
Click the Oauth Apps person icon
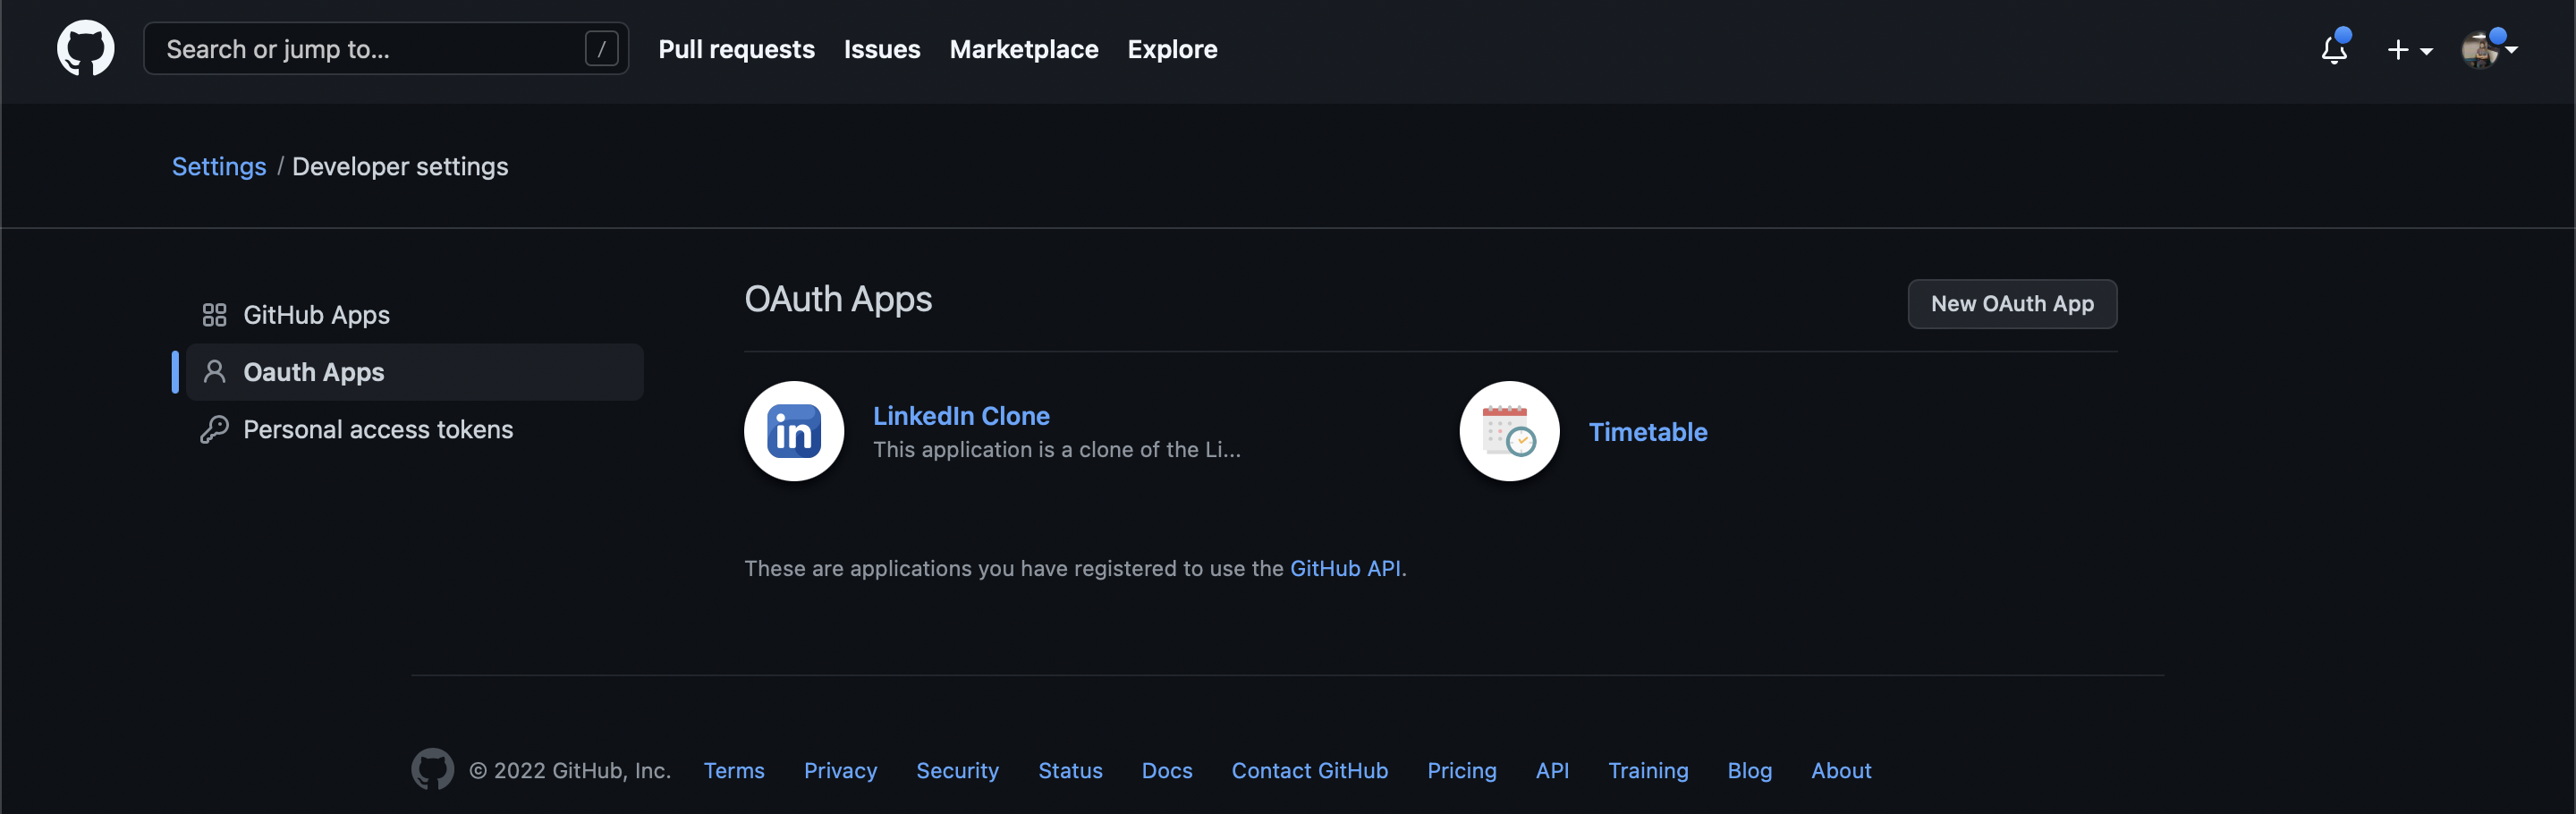tap(214, 372)
